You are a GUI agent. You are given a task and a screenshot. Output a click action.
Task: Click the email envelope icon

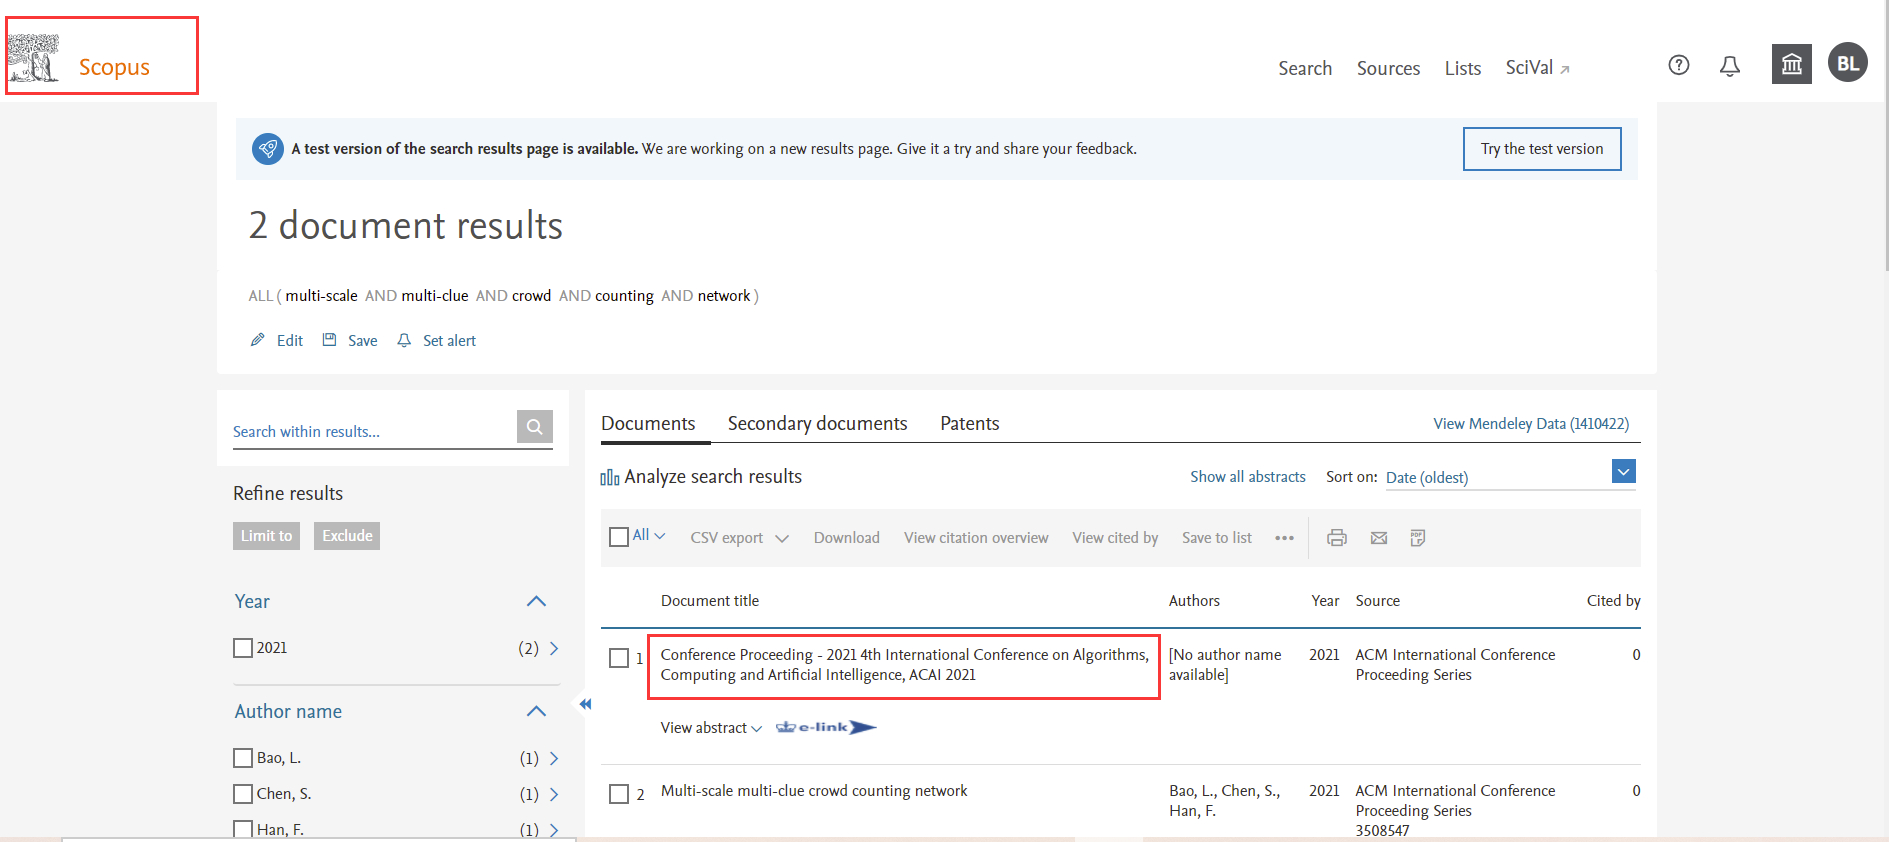[x=1379, y=538]
